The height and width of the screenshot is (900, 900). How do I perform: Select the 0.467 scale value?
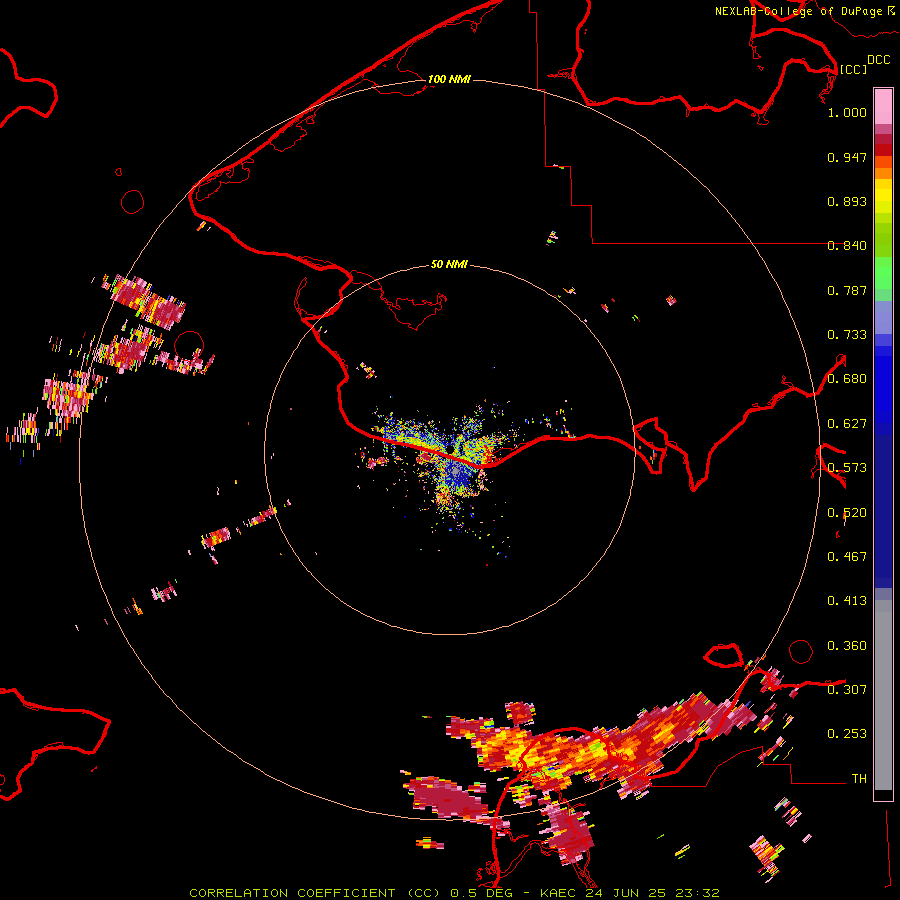click(847, 557)
